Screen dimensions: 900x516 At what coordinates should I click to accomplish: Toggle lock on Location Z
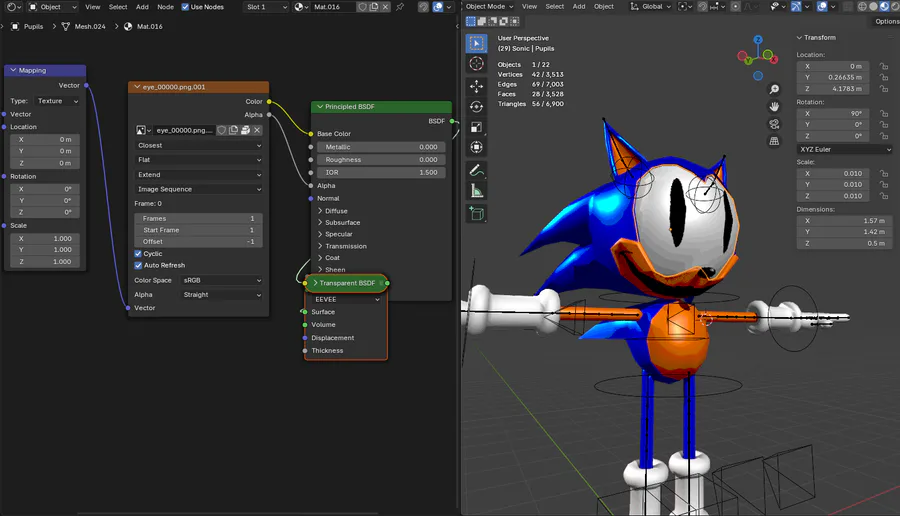884,89
